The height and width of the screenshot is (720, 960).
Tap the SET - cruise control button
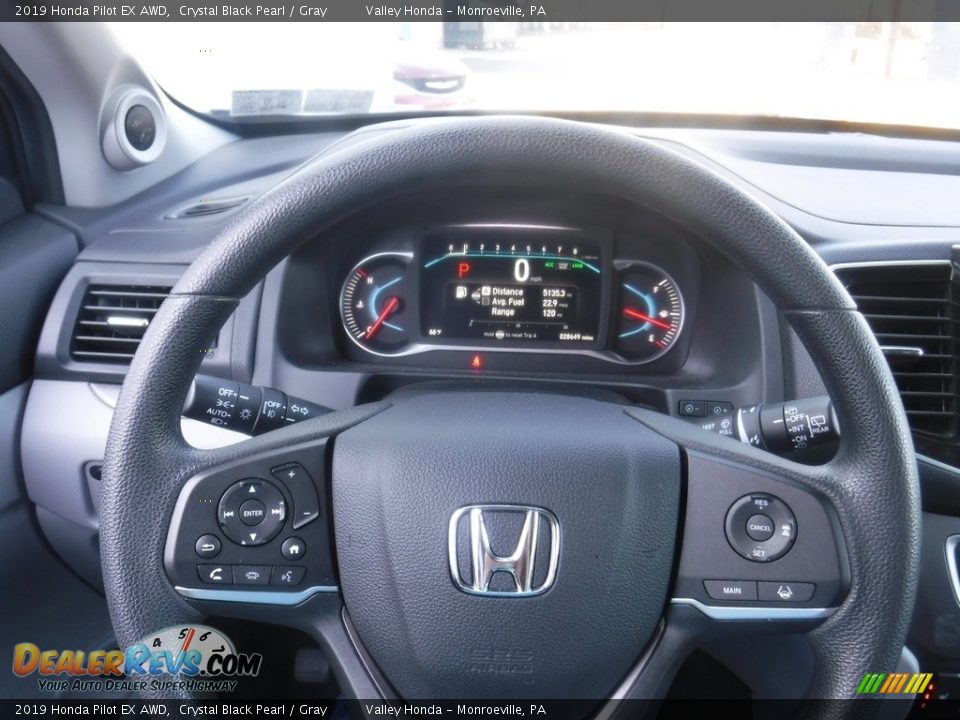coord(759,553)
